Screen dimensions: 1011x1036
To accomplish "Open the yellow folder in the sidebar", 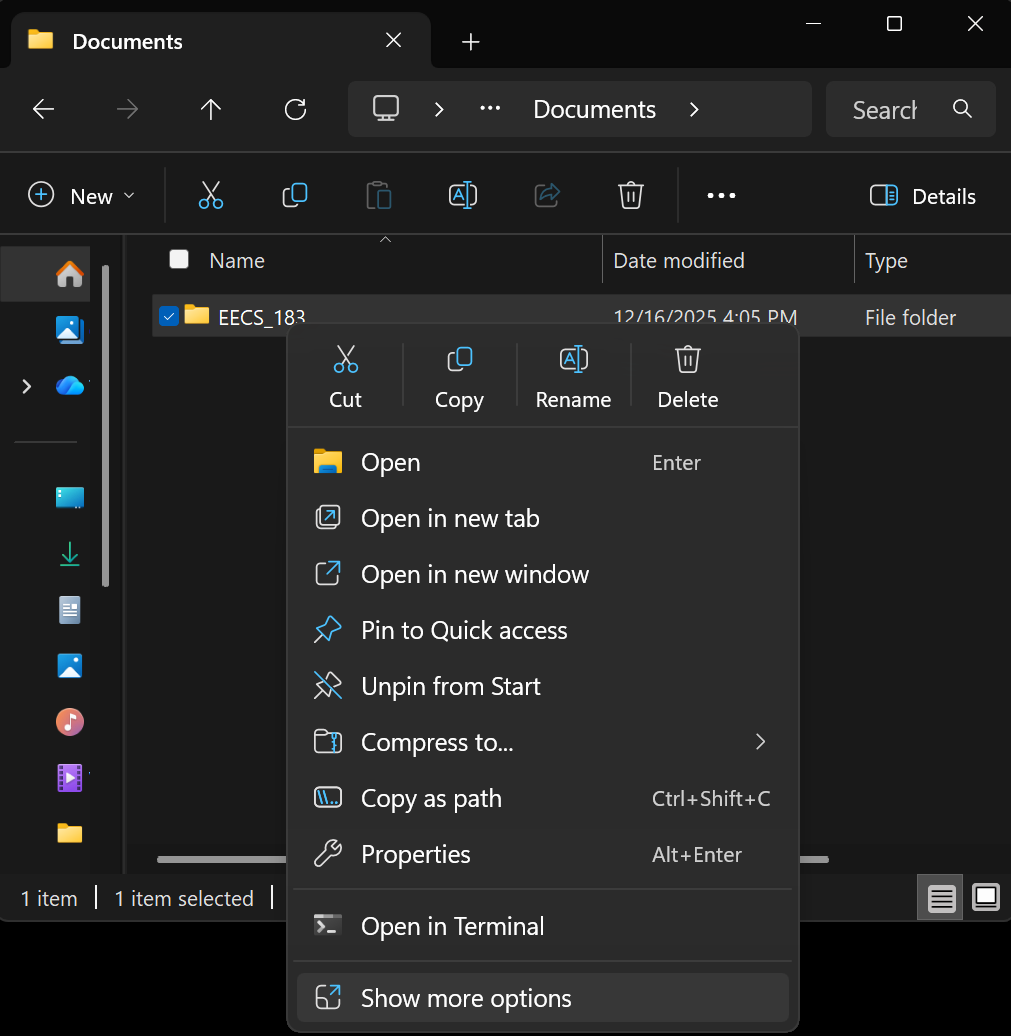I will pyautogui.click(x=69, y=834).
